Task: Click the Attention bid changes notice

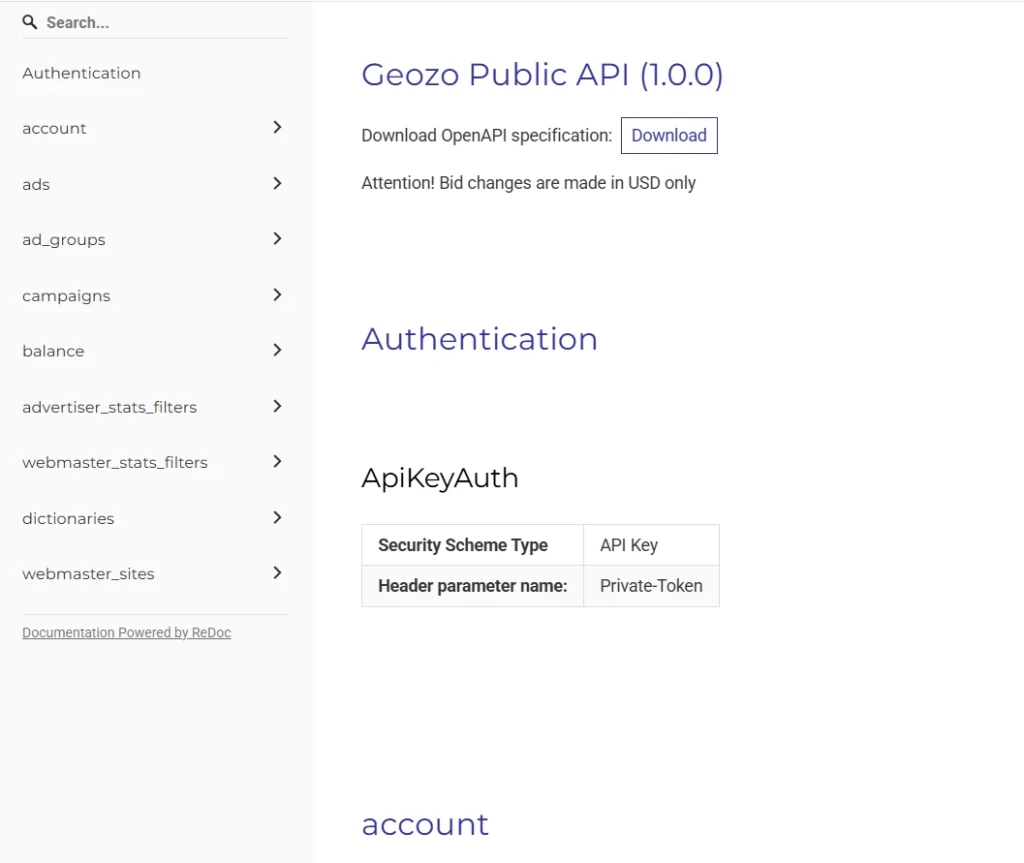Action: (x=528, y=183)
